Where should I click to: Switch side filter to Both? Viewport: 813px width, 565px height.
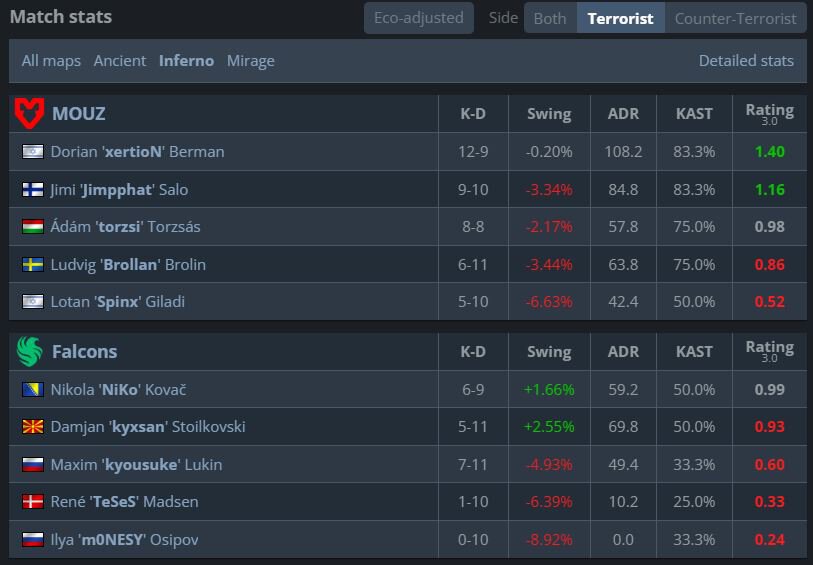pyautogui.click(x=550, y=18)
